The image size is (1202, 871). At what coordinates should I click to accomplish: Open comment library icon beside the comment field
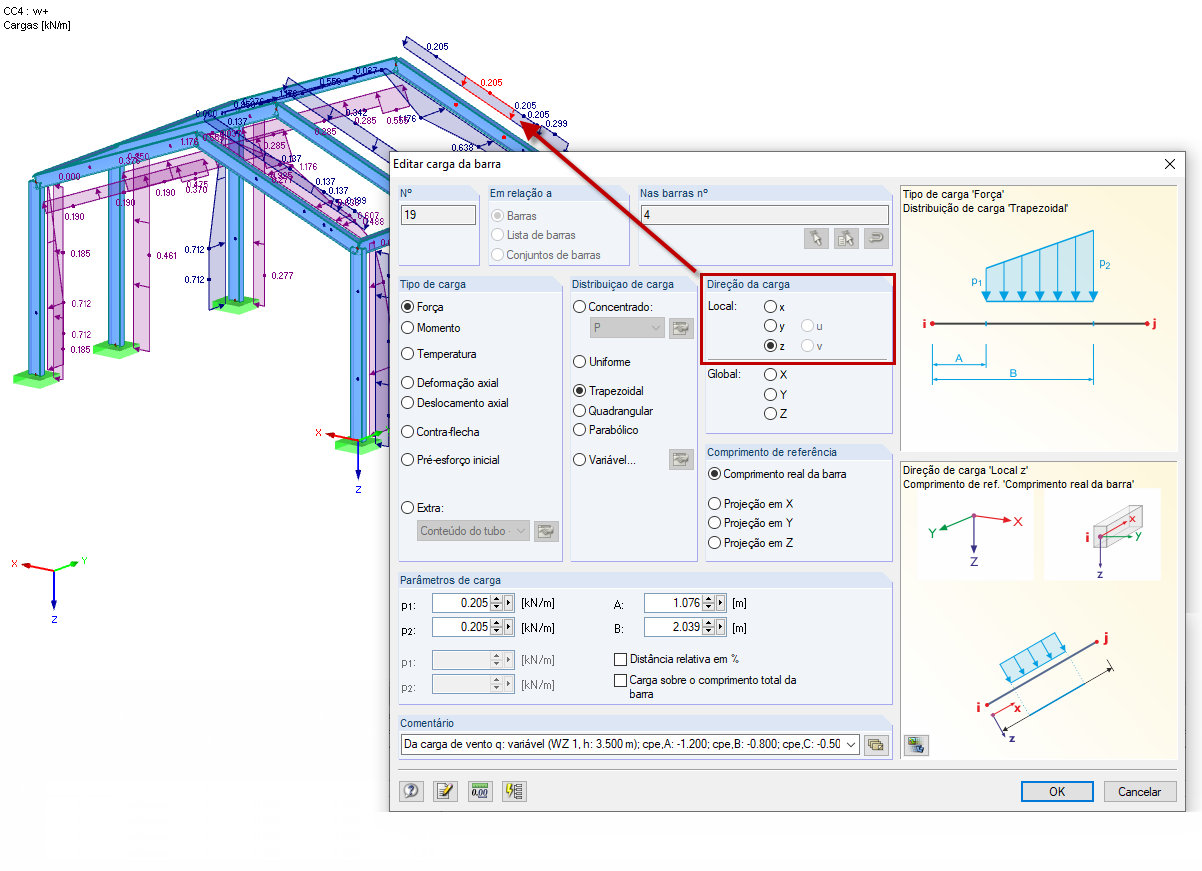click(876, 744)
